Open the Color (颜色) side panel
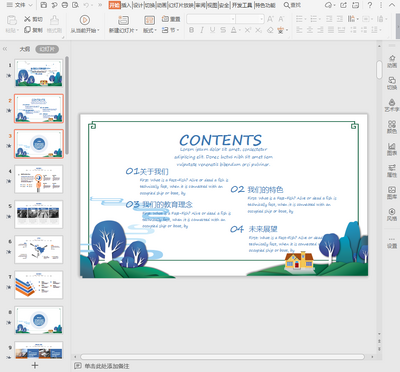This screenshot has height=372, width=400. (x=392, y=127)
